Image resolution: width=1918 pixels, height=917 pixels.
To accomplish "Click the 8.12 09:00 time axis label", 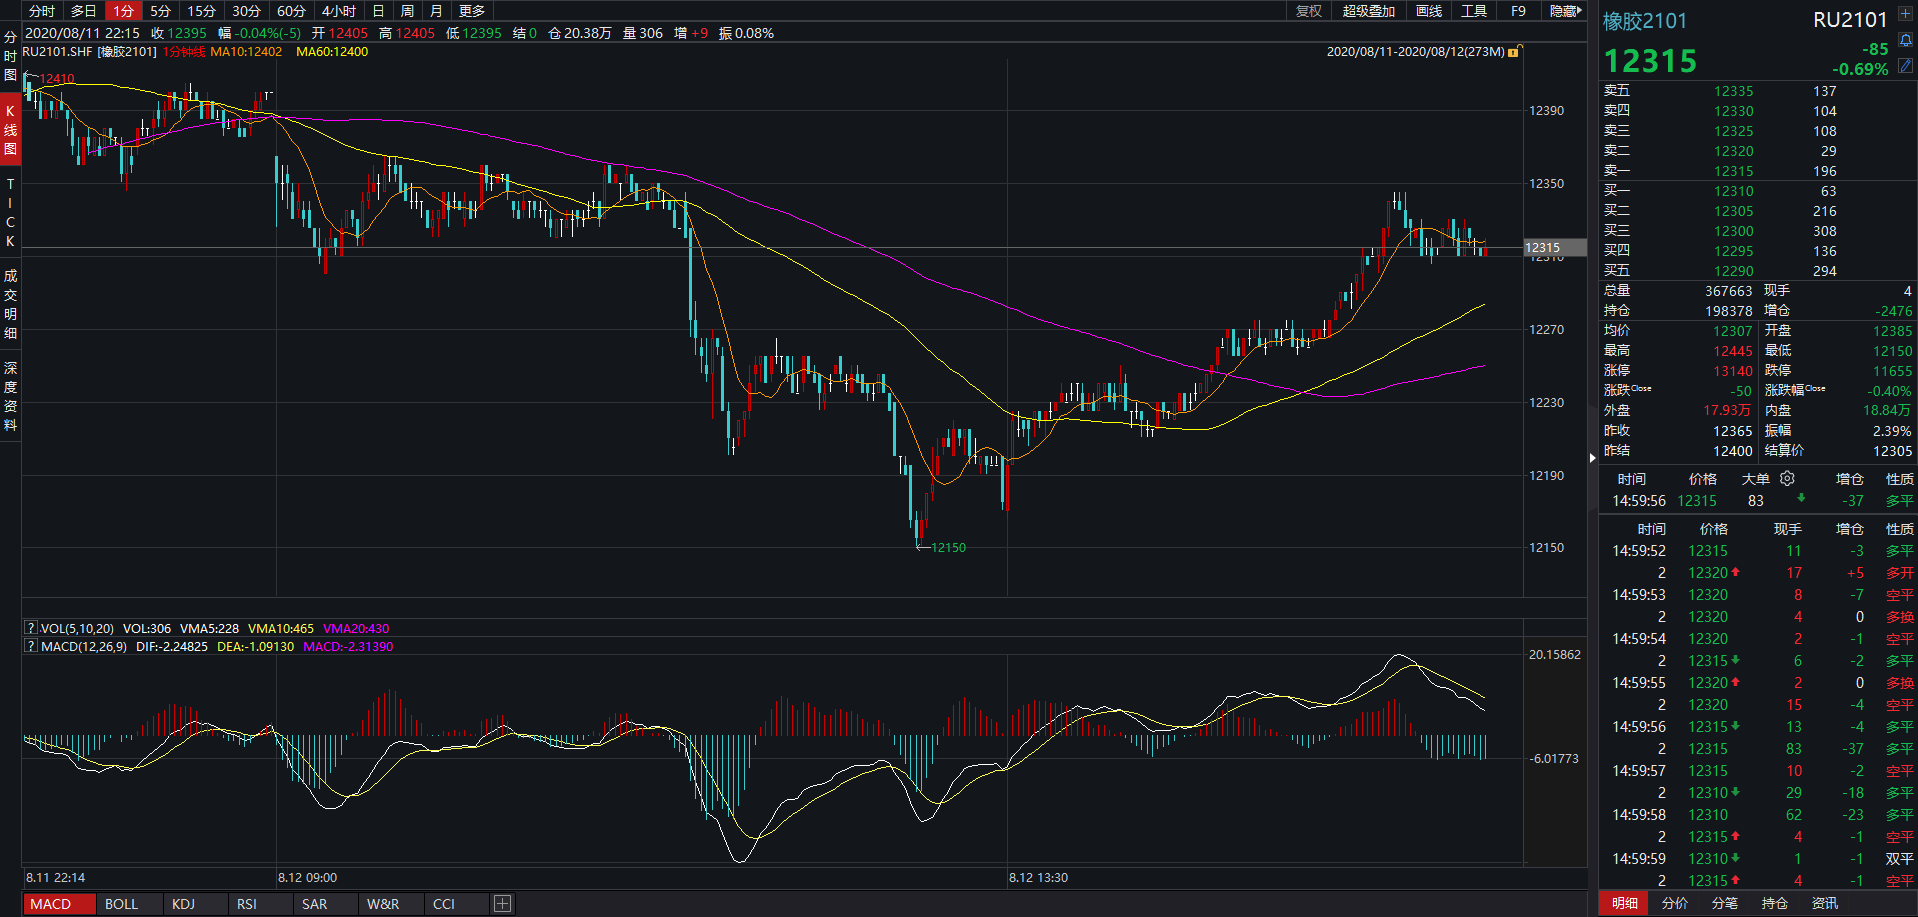I will tap(307, 878).
